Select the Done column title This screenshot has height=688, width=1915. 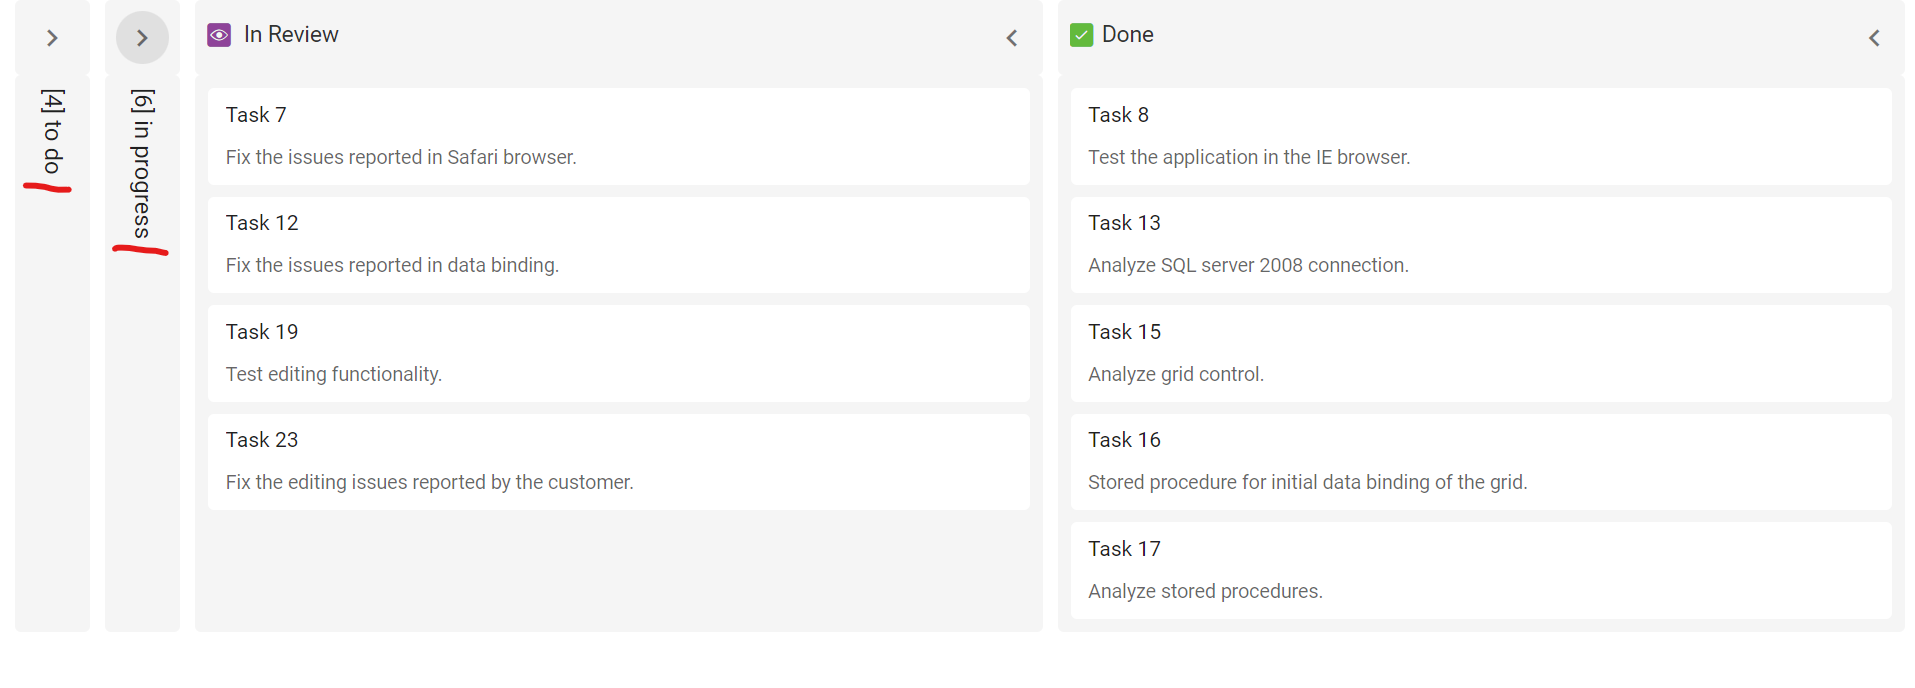tap(1127, 34)
